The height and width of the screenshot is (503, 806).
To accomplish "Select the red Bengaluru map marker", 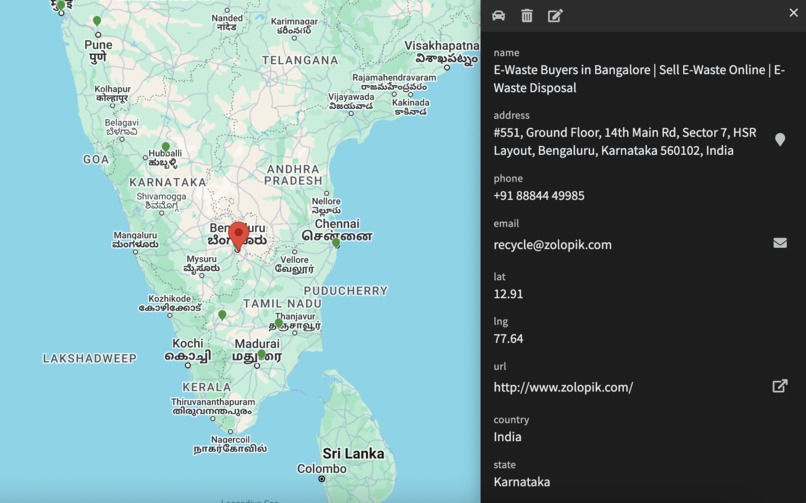I will [x=239, y=236].
